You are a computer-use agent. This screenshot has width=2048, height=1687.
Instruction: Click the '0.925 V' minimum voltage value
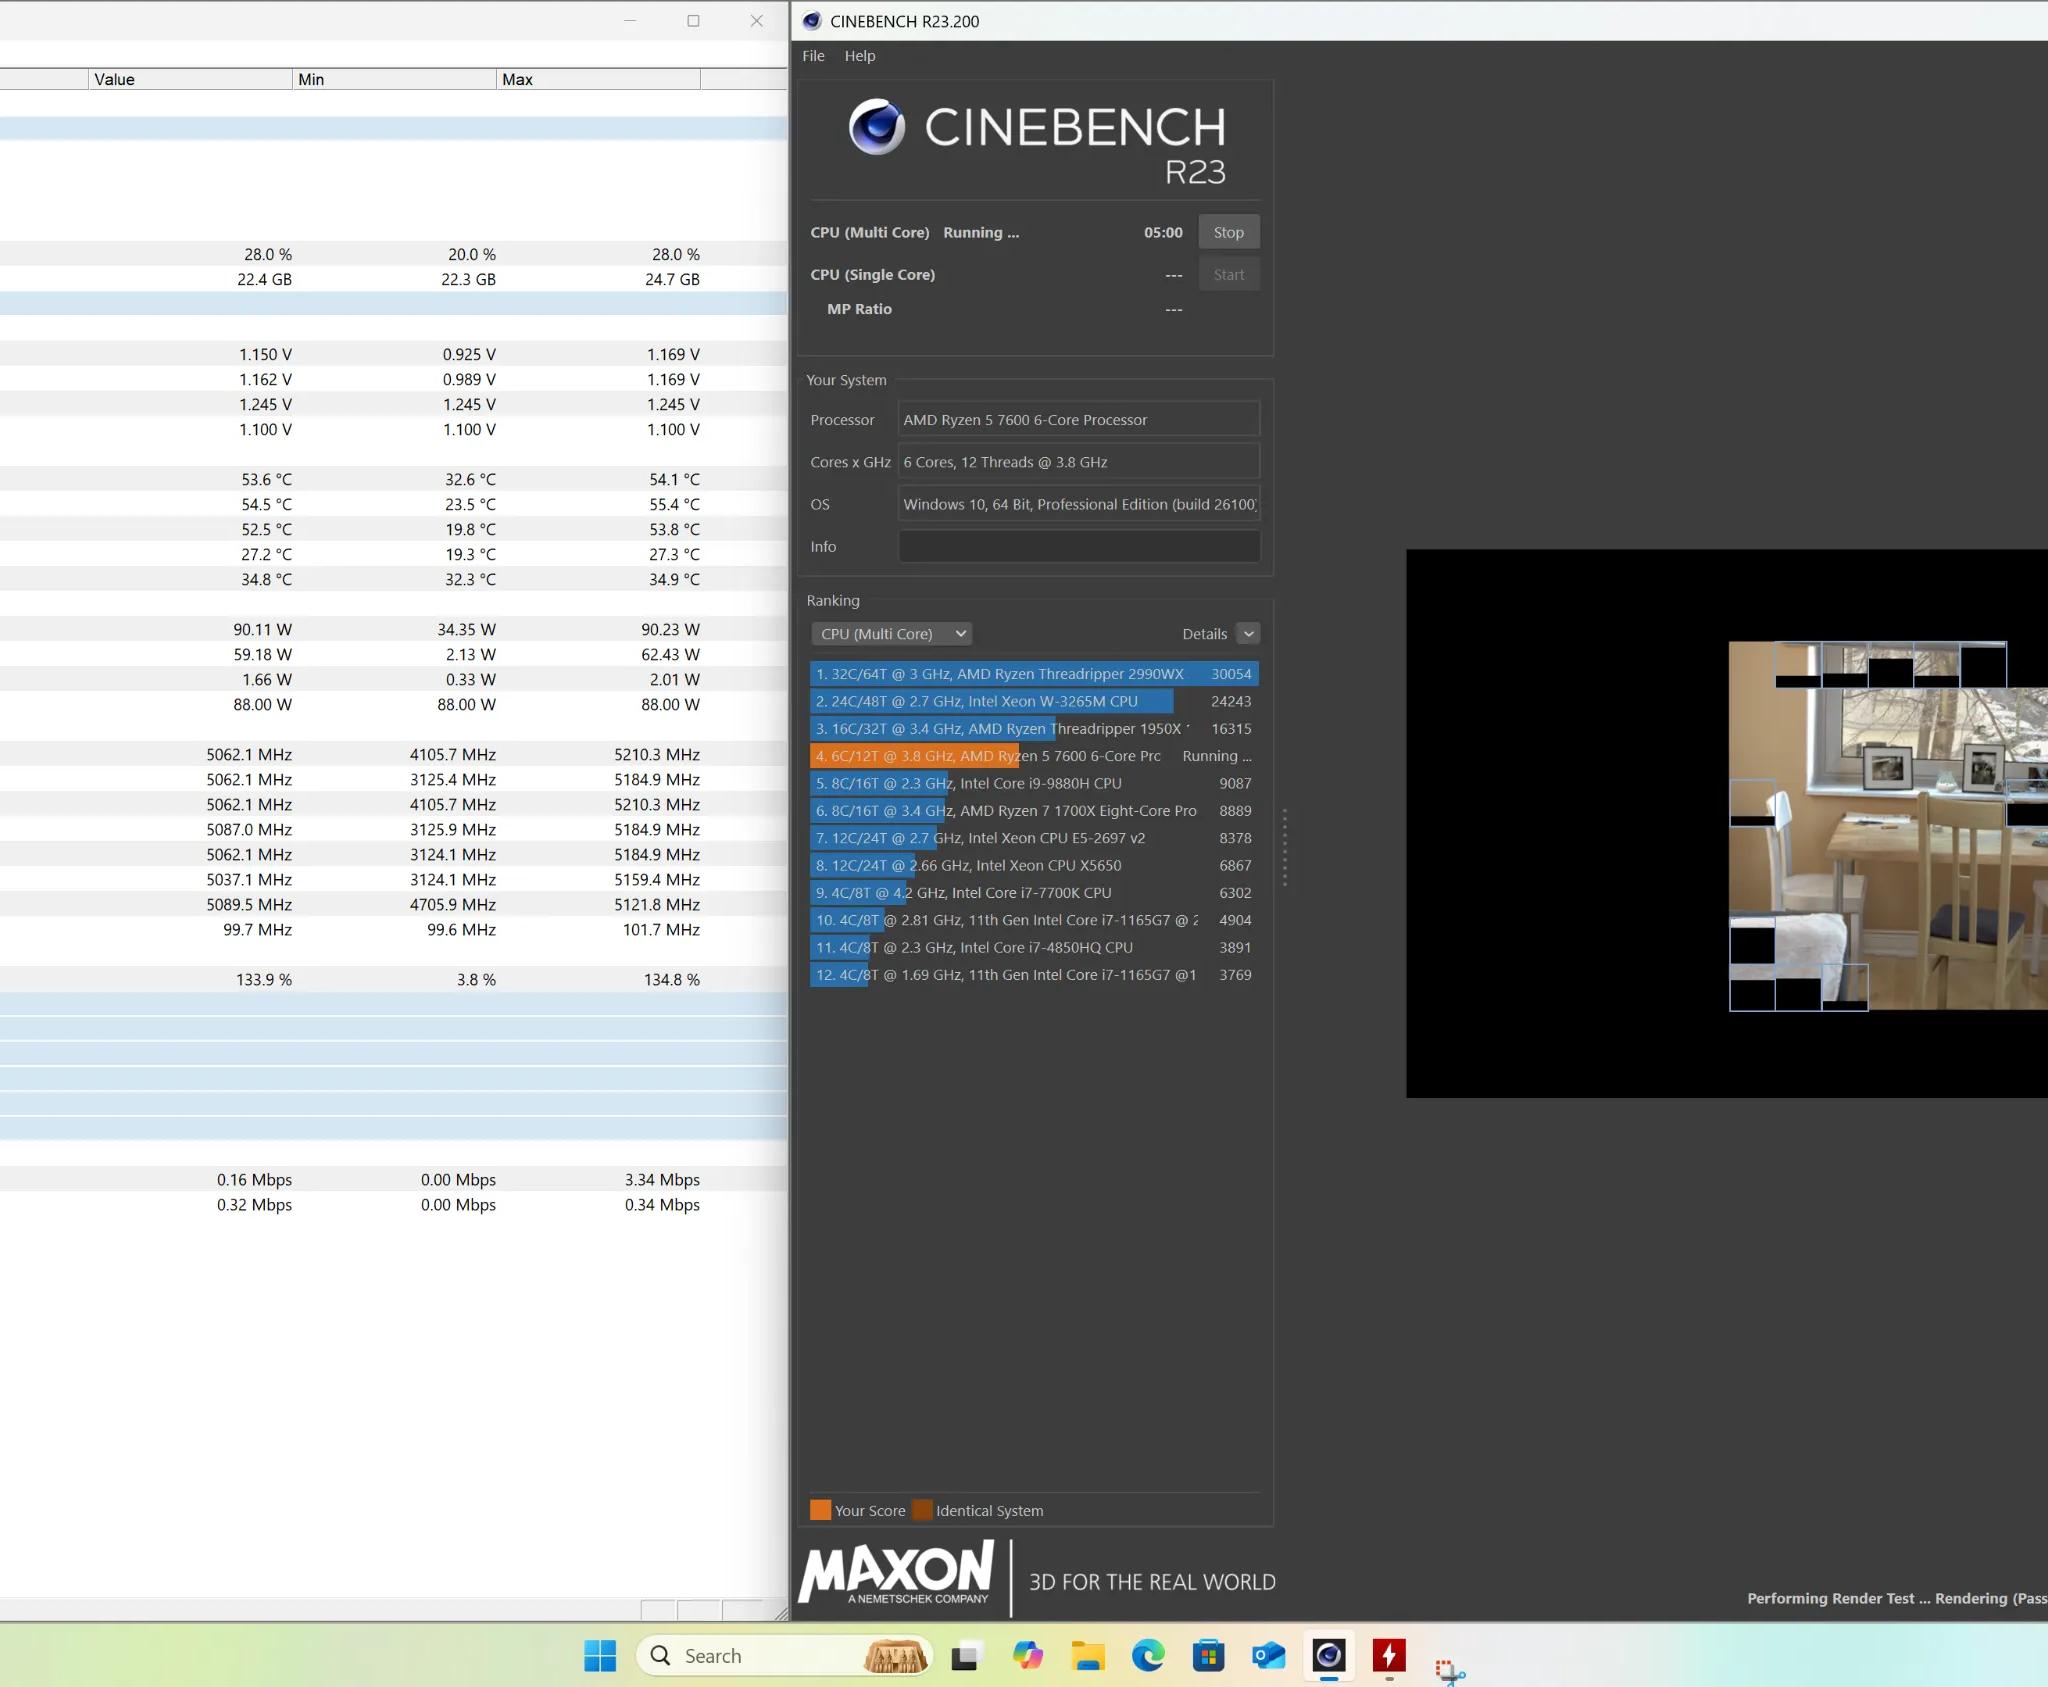click(469, 355)
